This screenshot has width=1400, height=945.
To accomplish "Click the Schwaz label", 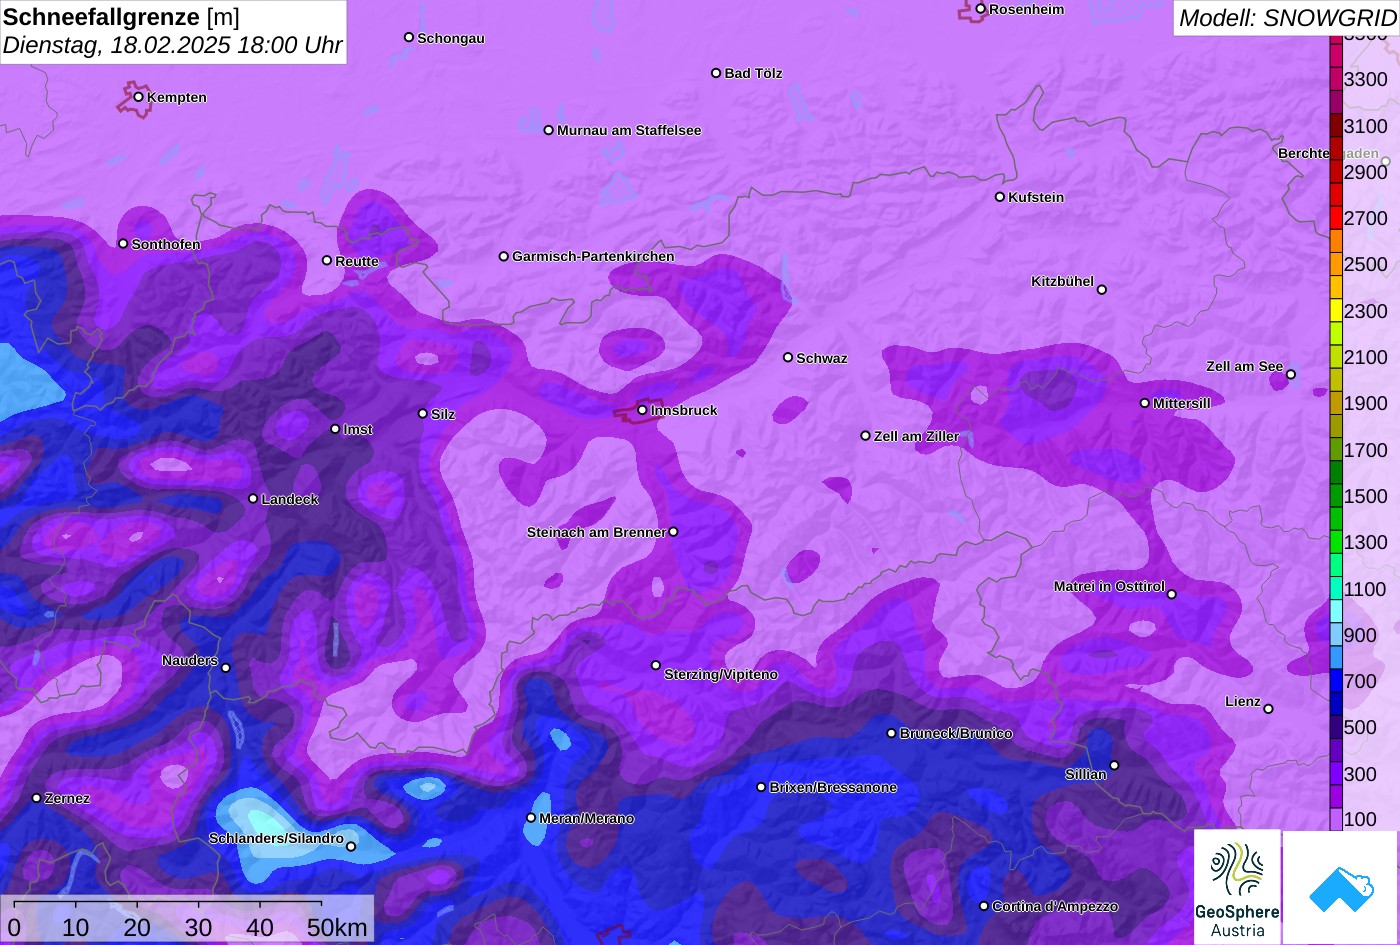I will [822, 358].
